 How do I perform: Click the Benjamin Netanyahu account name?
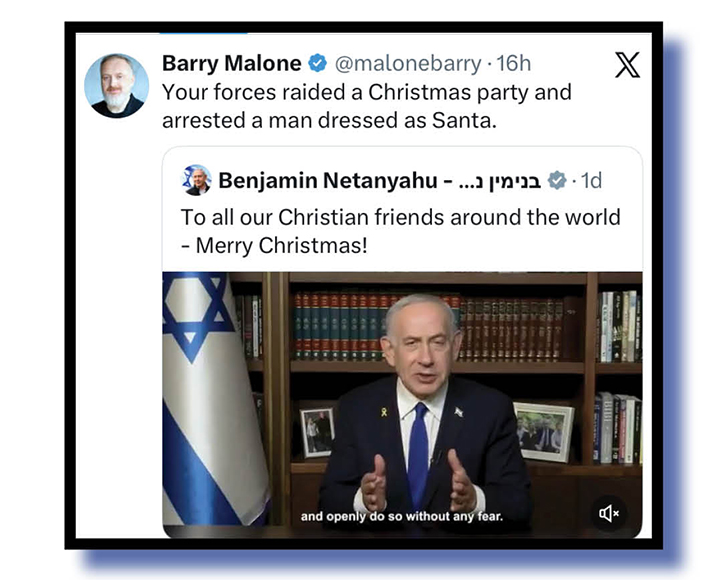coord(328,180)
